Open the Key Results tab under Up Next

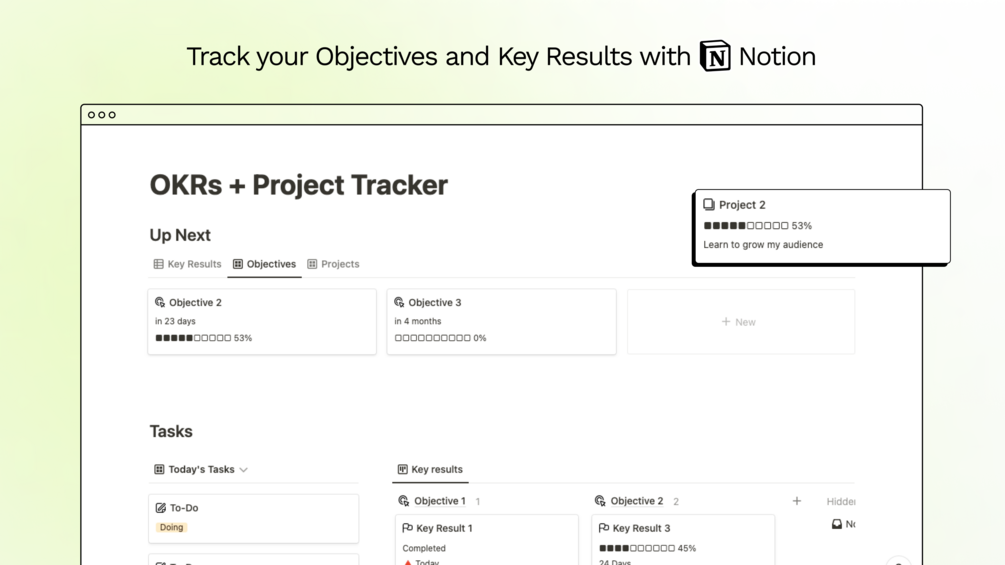[187, 264]
